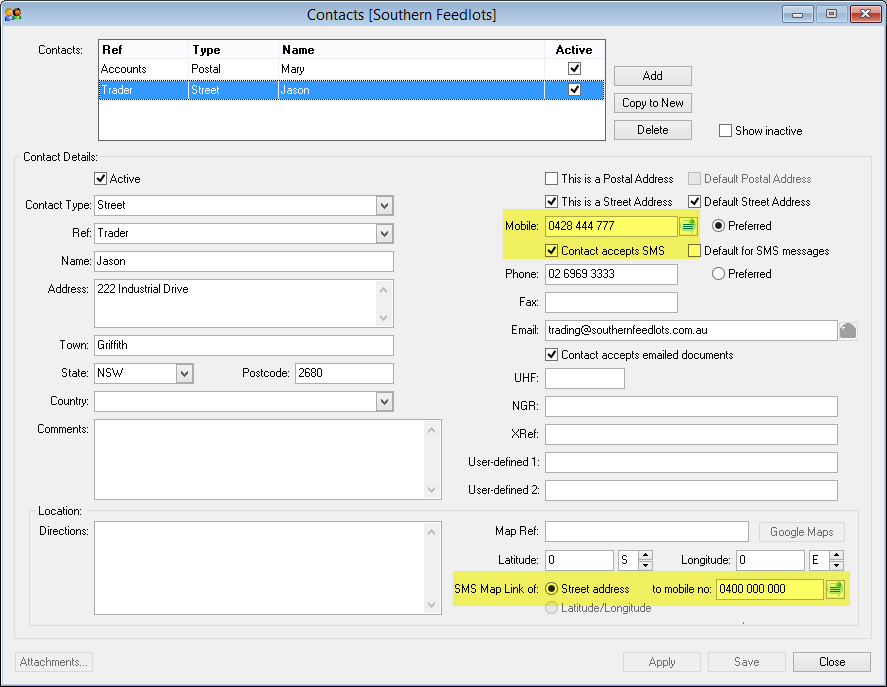The width and height of the screenshot is (887, 687).
Task: Toggle the Contact accepts SMS checkbox
Action: tap(552, 251)
